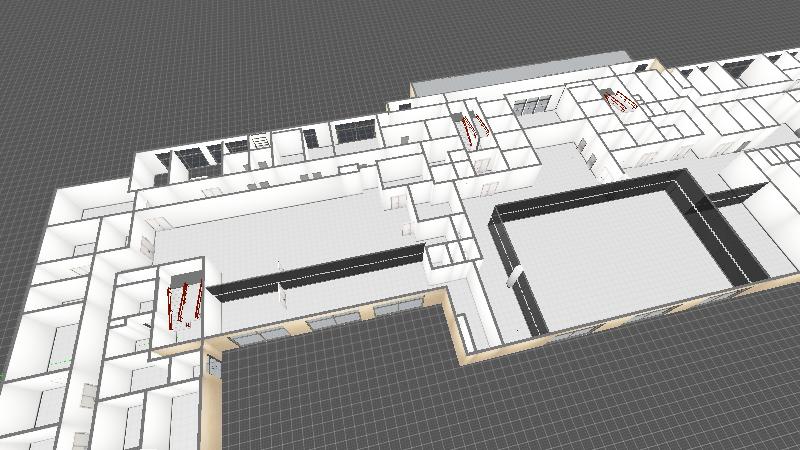Click the dark grid ground in the bottom-right area
Image resolution: width=800 pixels, height=450 pixels.
pyautogui.click(x=600, y=400)
